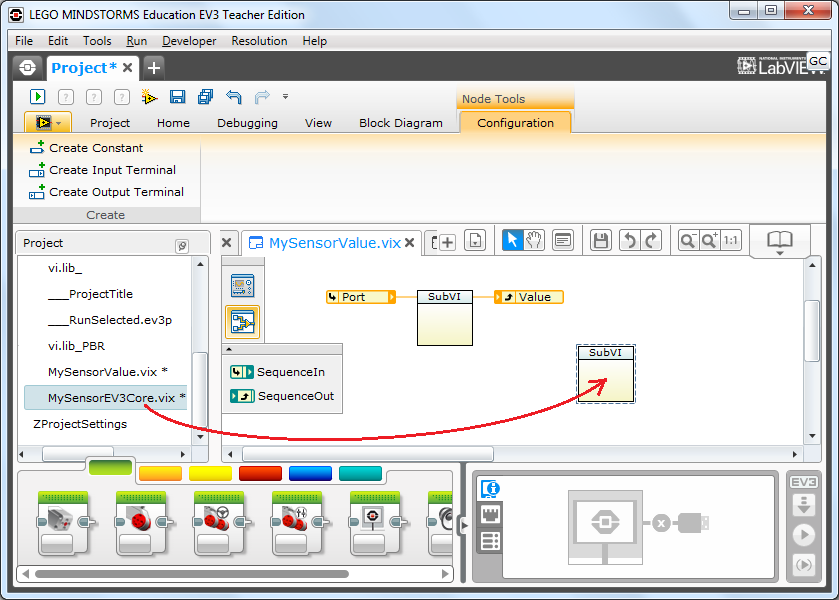This screenshot has width=839, height=600.
Task: Switch to the Block Diagram ribbon tab
Action: tap(401, 123)
